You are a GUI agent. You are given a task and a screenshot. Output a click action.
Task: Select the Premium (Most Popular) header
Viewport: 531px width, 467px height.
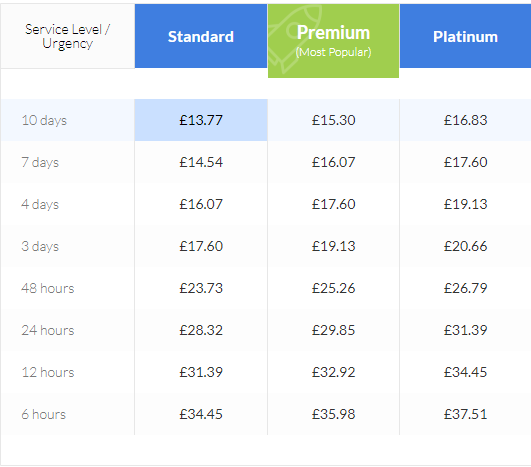333,41
